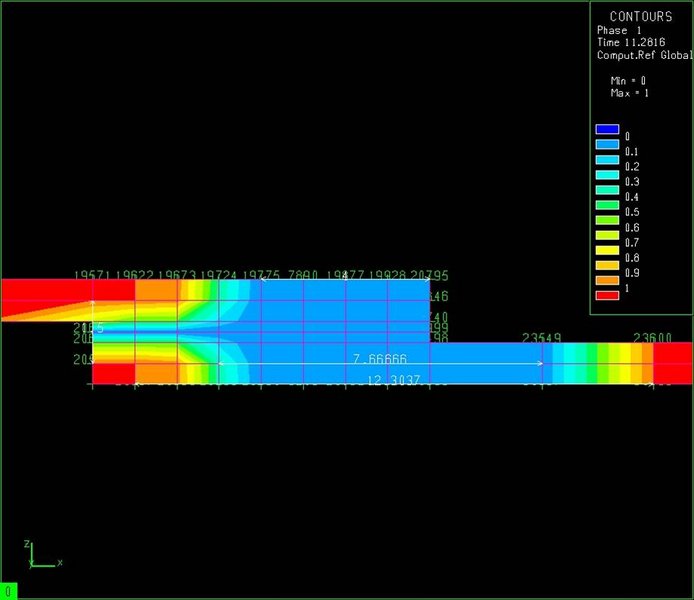Click the 0.3 legend level label
The width and height of the screenshot is (694, 600).
pyautogui.click(x=632, y=182)
